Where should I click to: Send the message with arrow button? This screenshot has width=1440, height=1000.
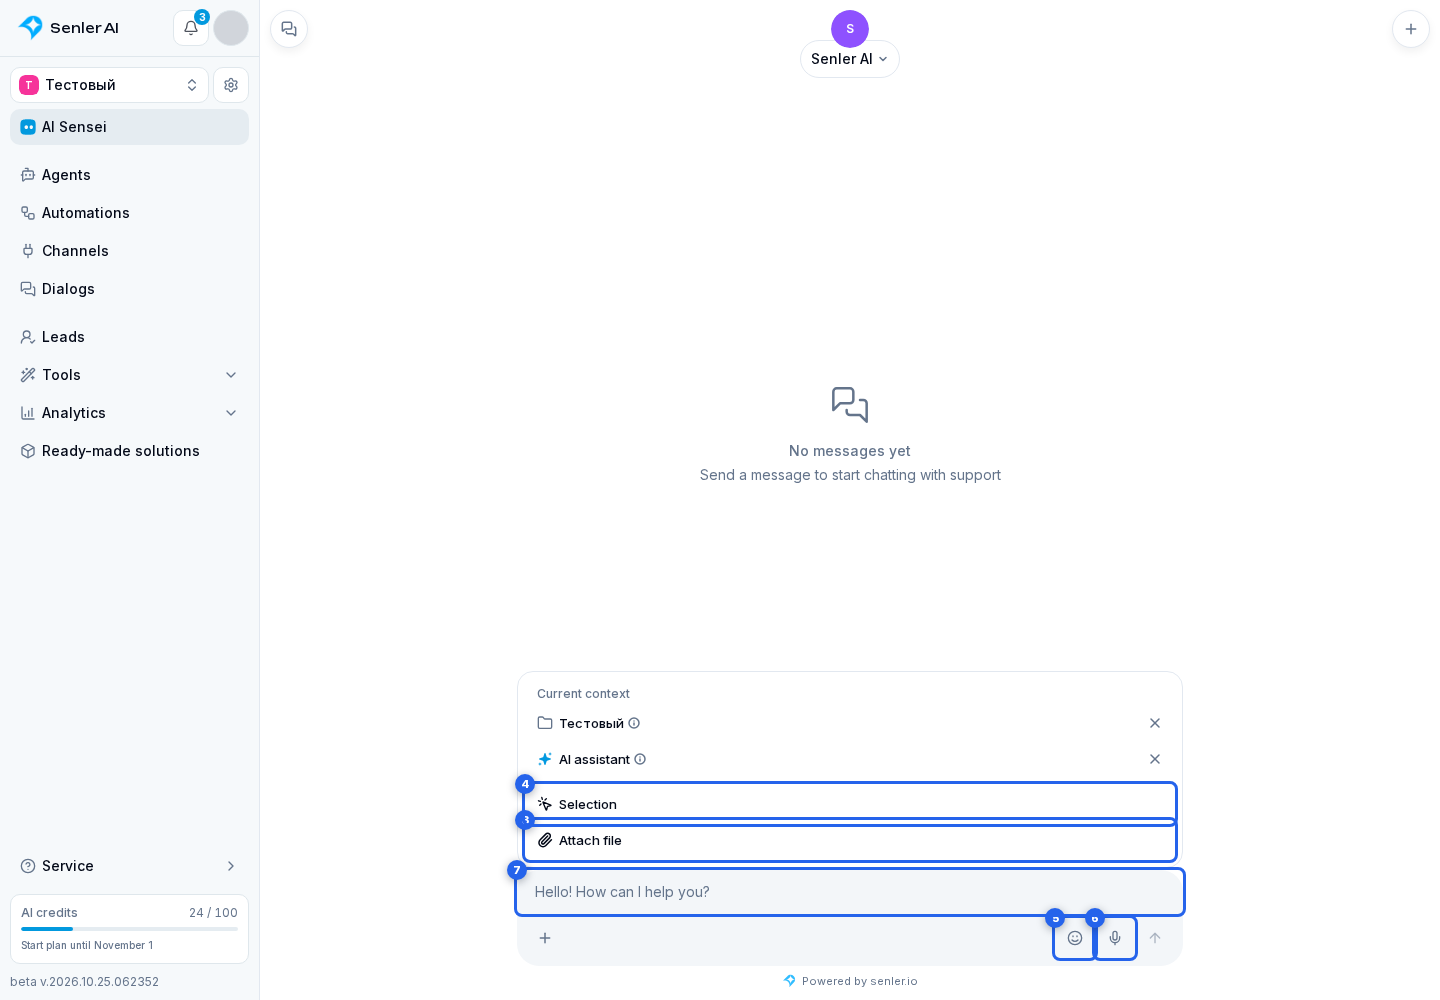1155,938
